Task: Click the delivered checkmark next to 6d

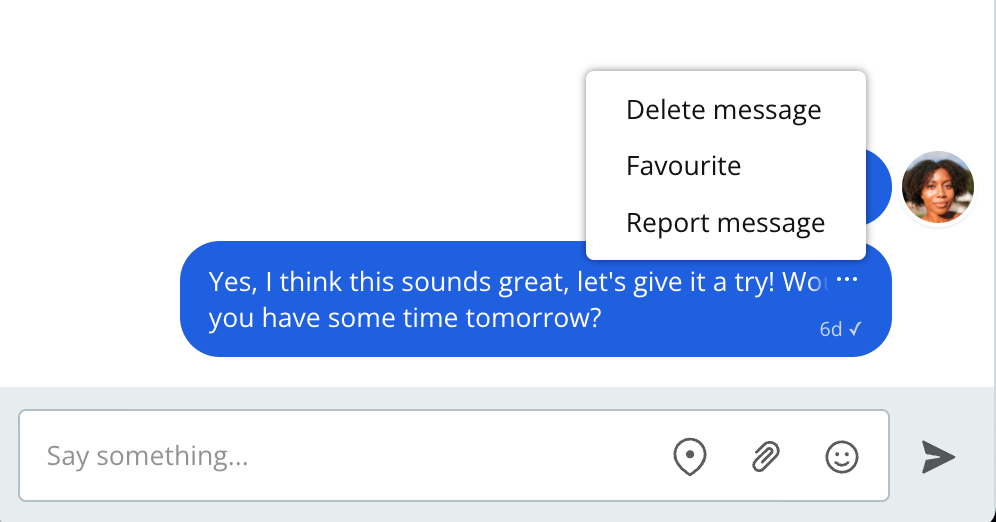Action: click(855, 329)
